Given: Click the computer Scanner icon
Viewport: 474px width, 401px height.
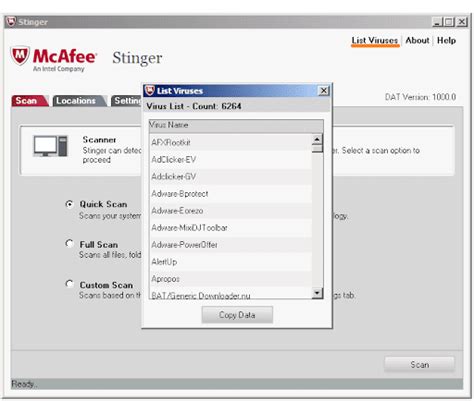Looking at the screenshot, I should 50,146.
